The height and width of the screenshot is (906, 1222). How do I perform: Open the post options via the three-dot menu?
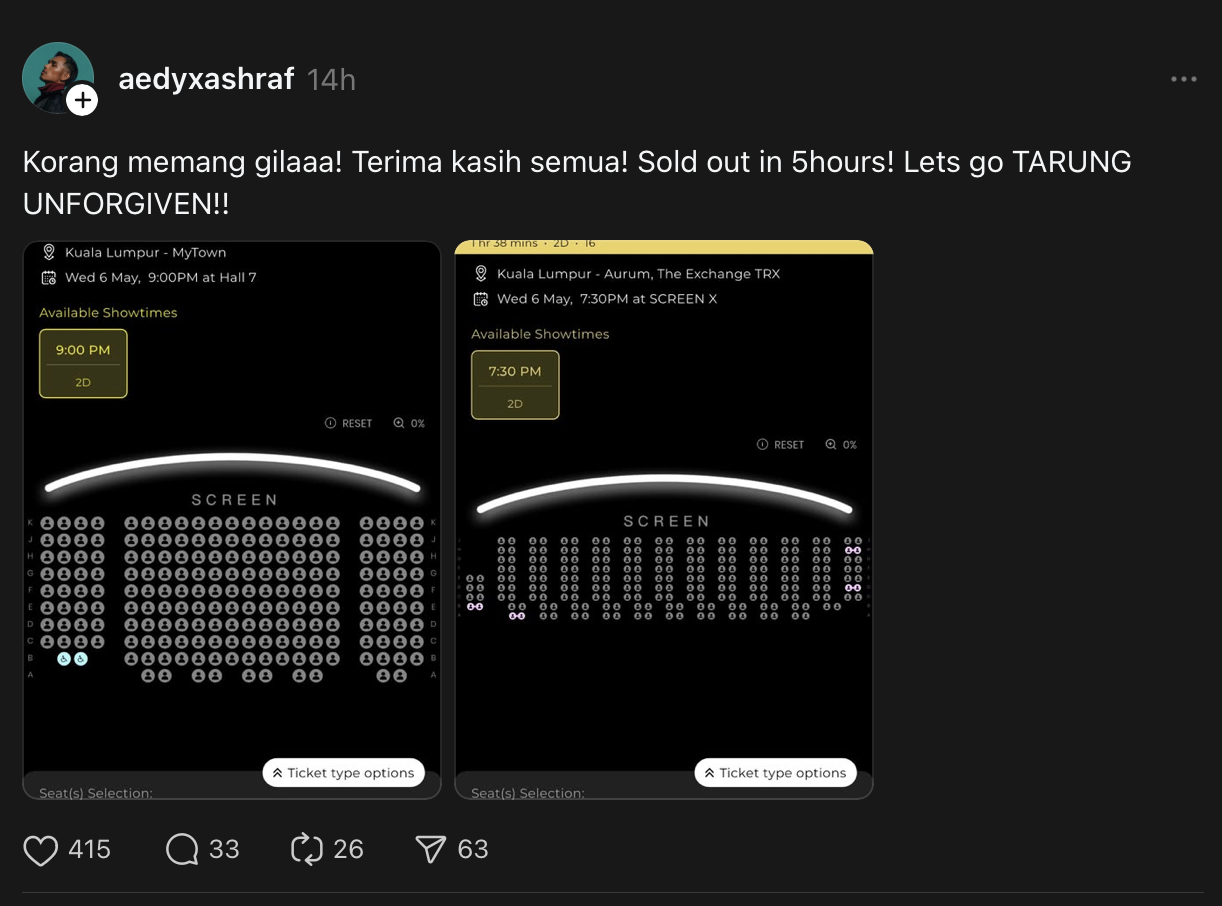(x=1183, y=78)
